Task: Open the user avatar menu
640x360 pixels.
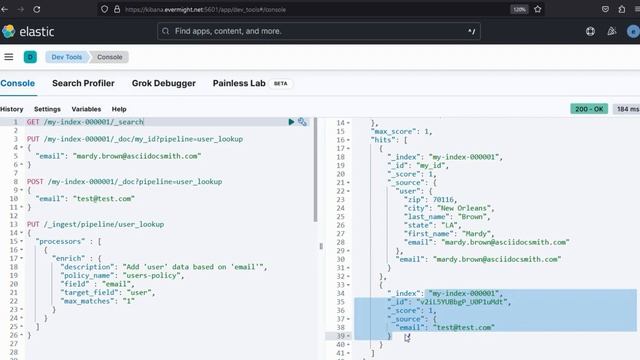Action: click(x=633, y=31)
